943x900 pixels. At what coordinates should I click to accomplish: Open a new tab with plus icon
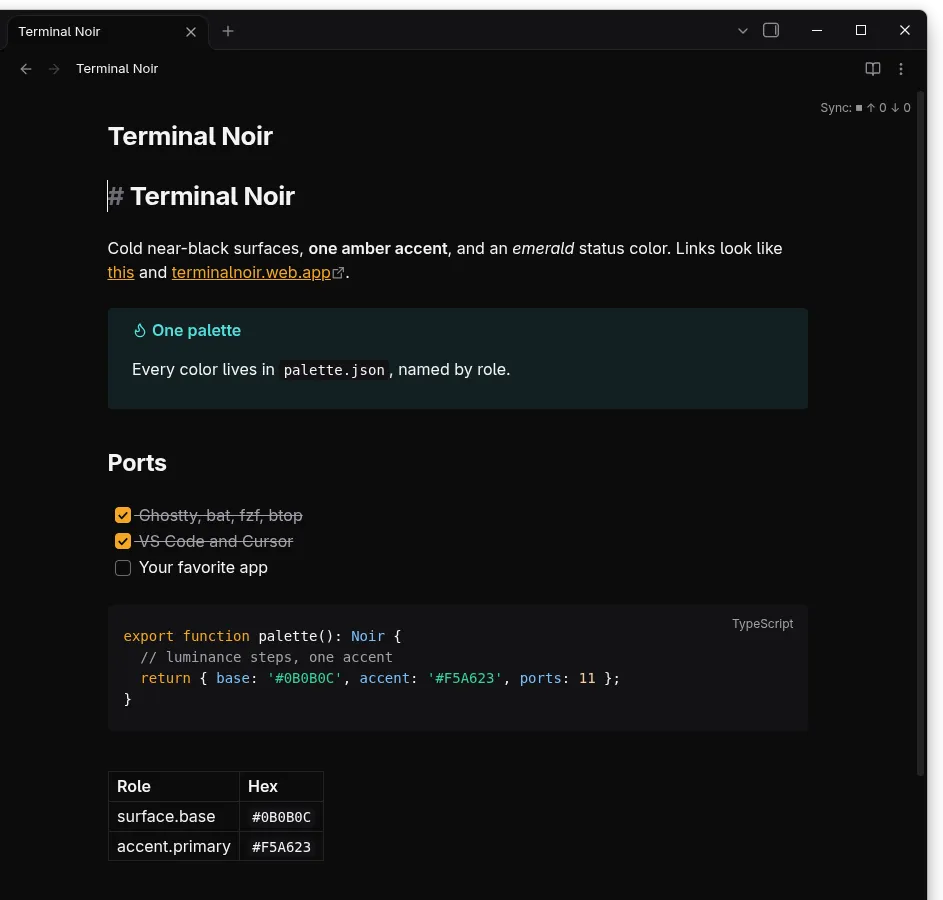click(228, 31)
